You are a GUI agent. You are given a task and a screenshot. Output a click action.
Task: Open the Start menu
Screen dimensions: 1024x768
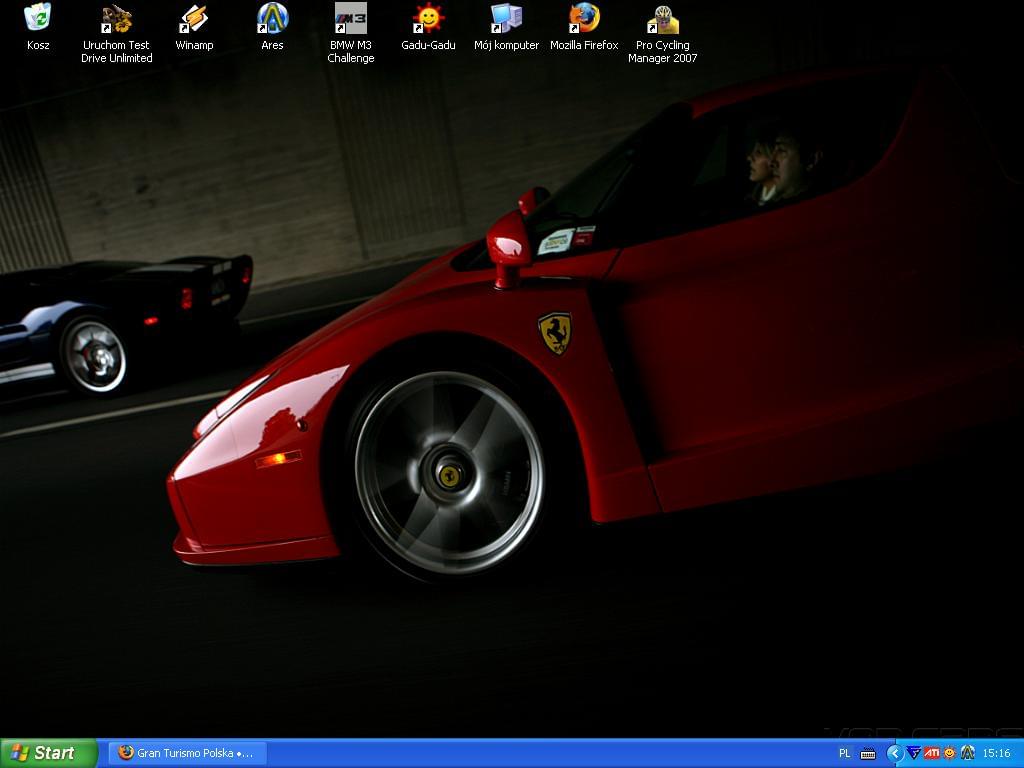pos(48,753)
